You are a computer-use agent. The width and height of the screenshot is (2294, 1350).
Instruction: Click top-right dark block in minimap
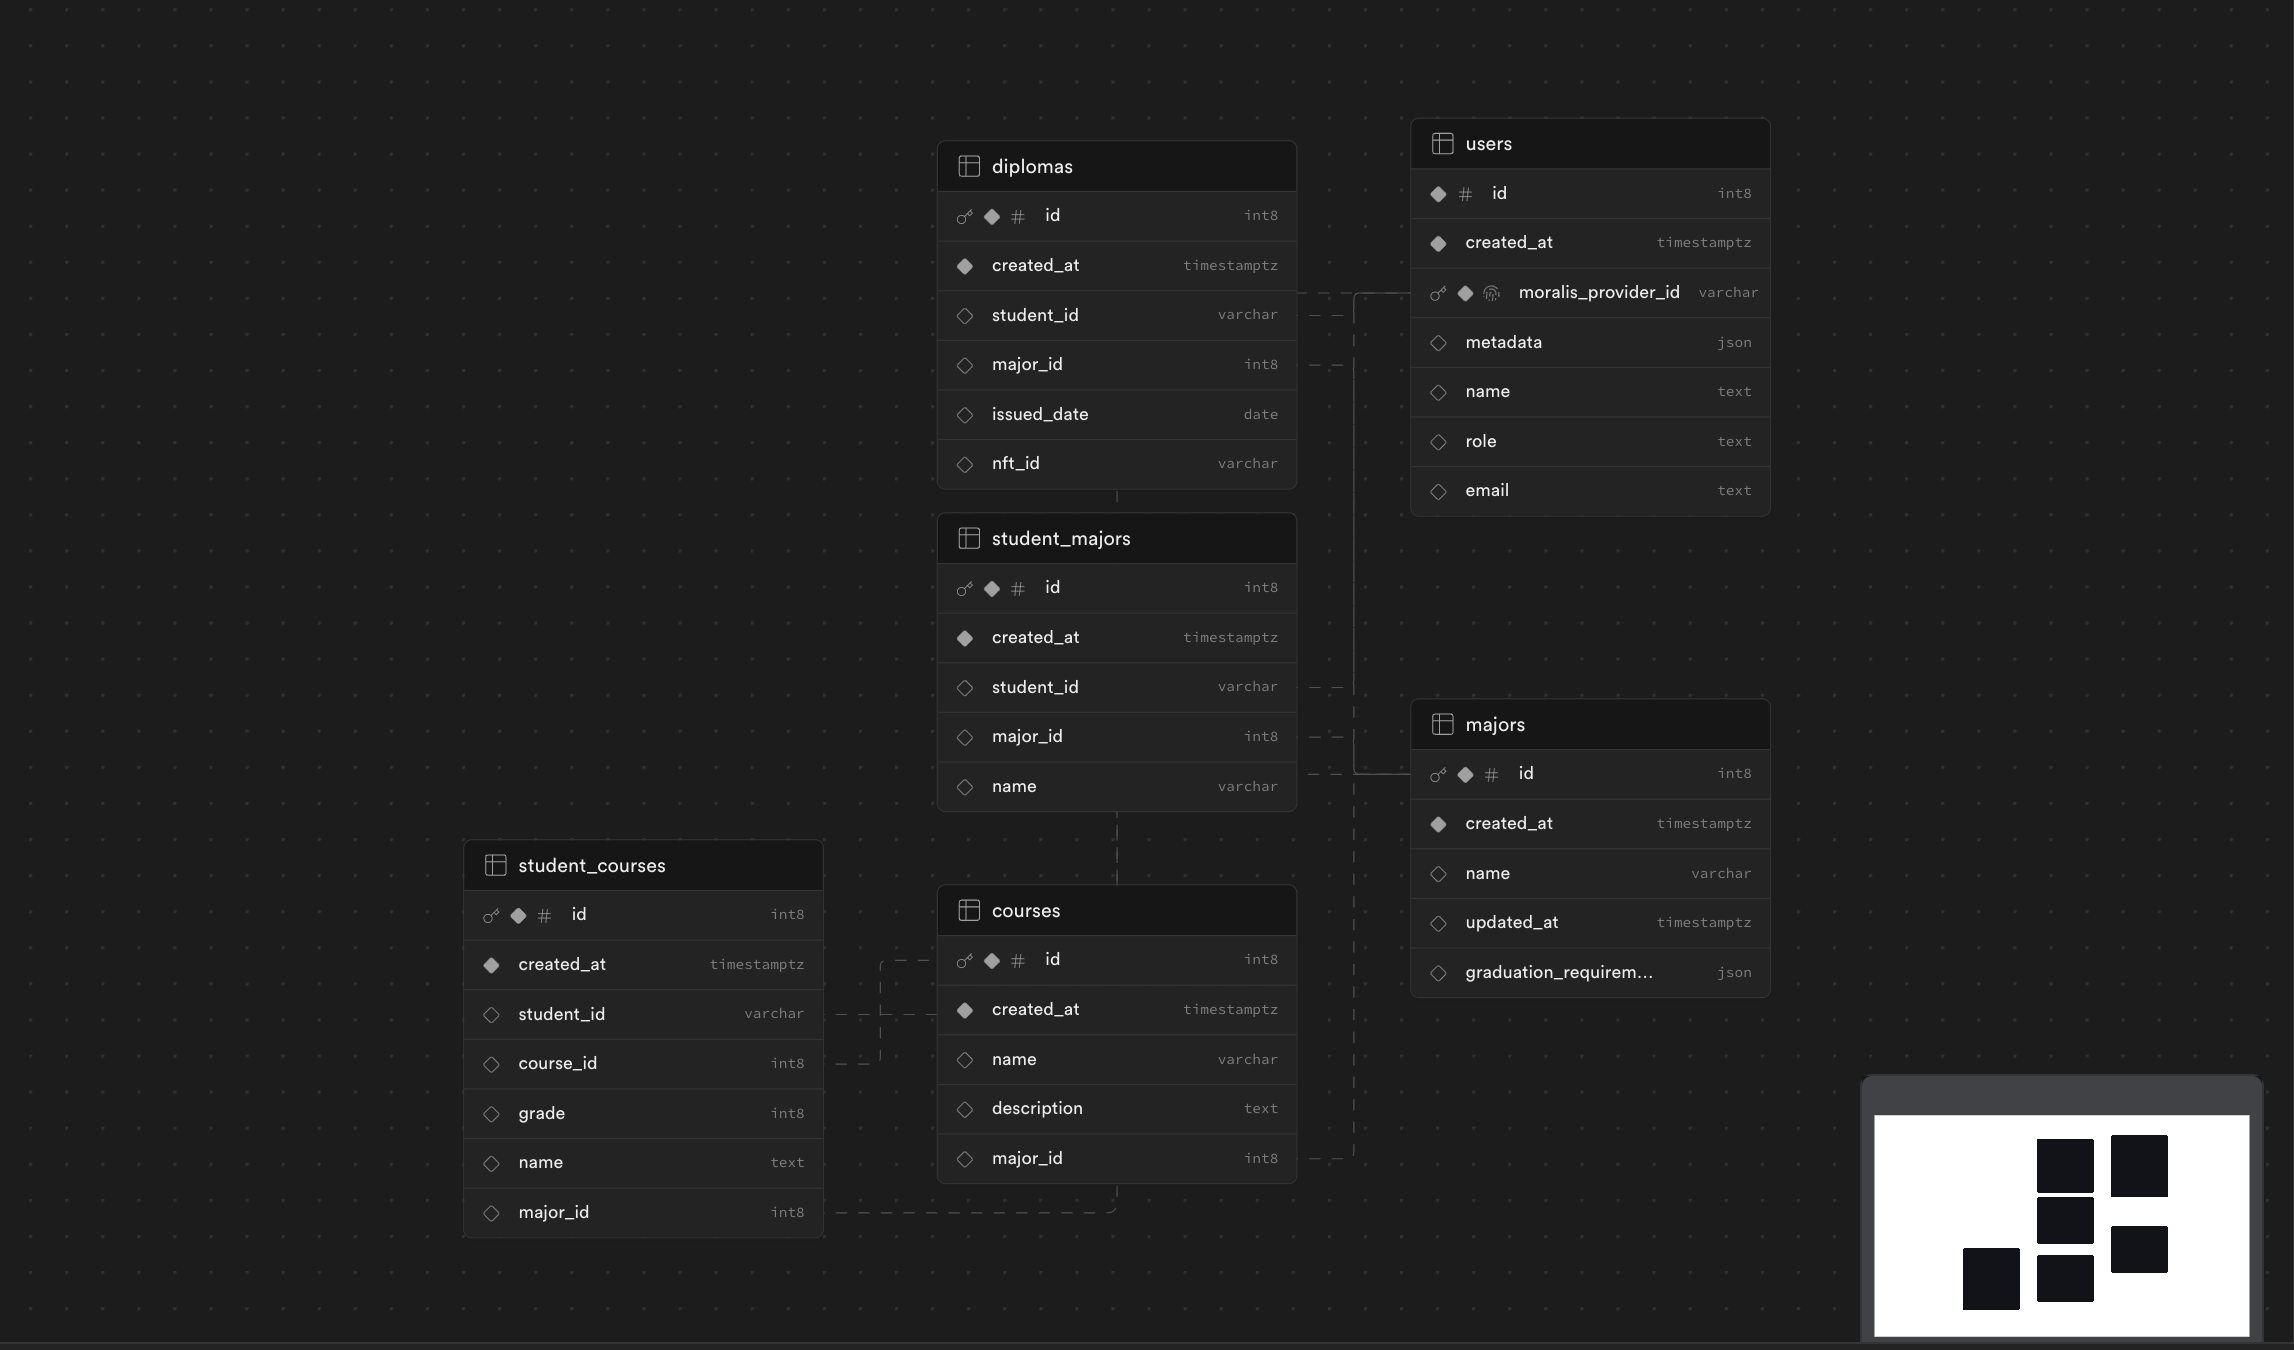[x=2138, y=1165]
